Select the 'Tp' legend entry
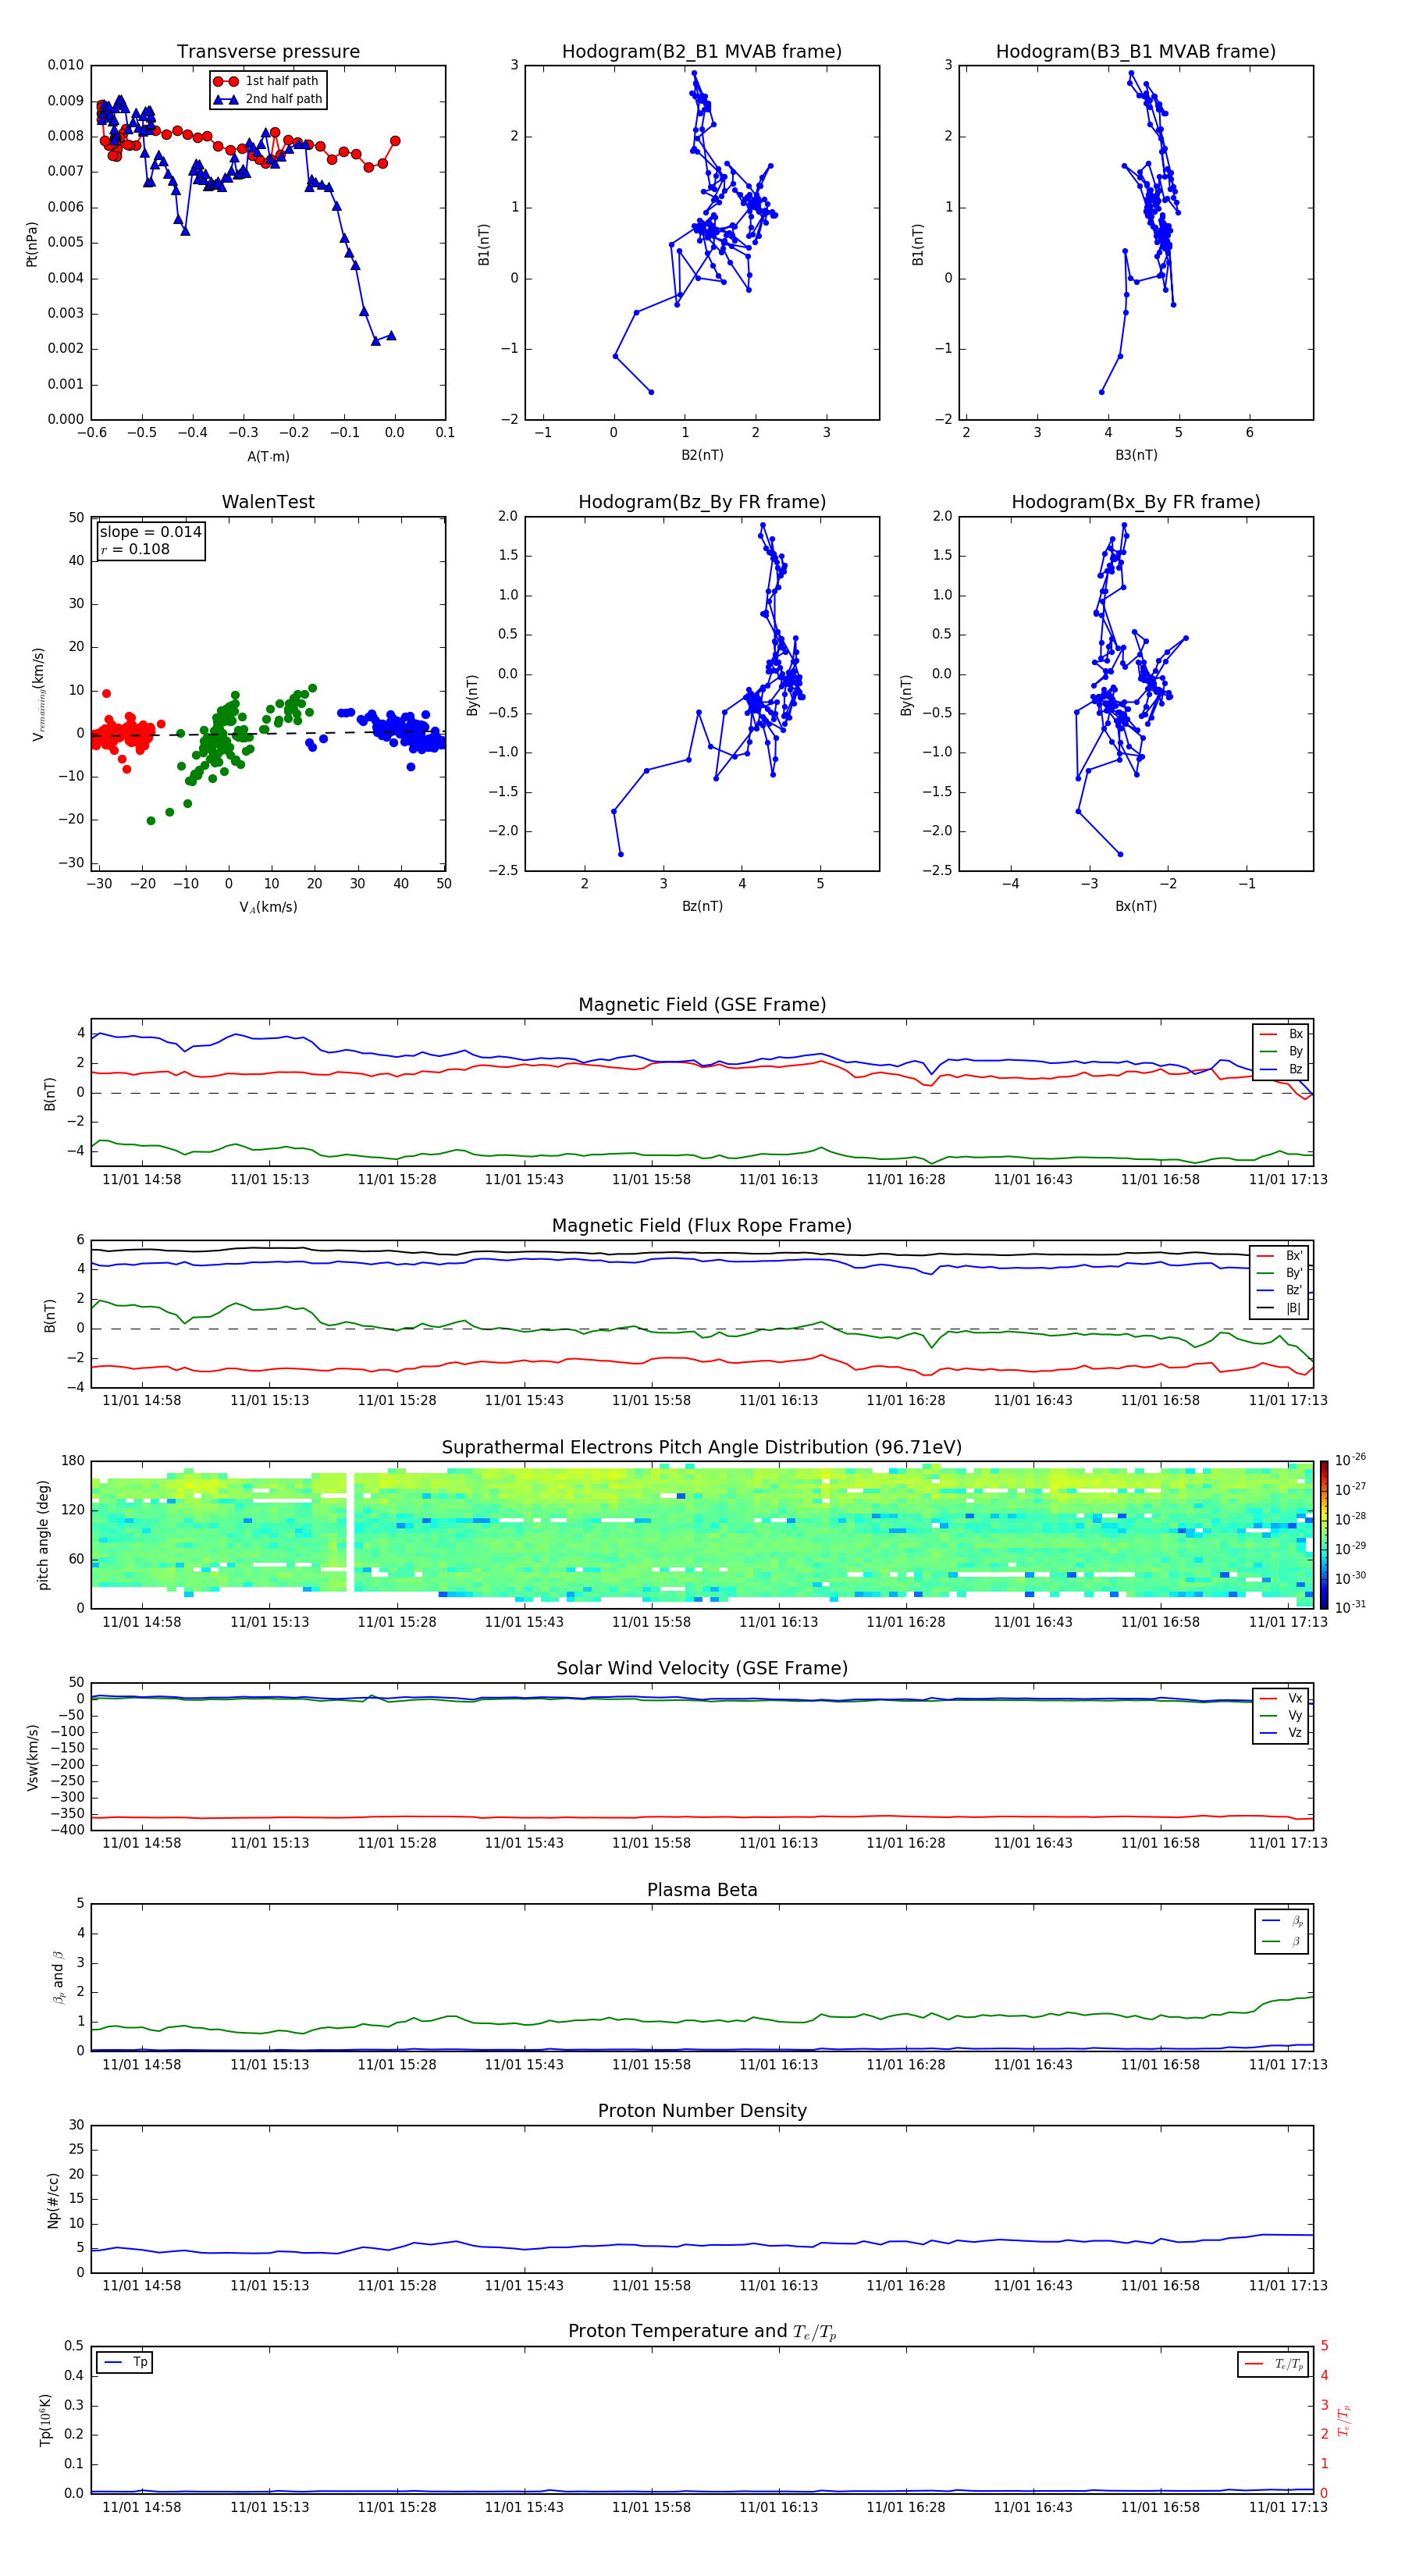The width and height of the screenshot is (1405, 2576). coord(125,2362)
